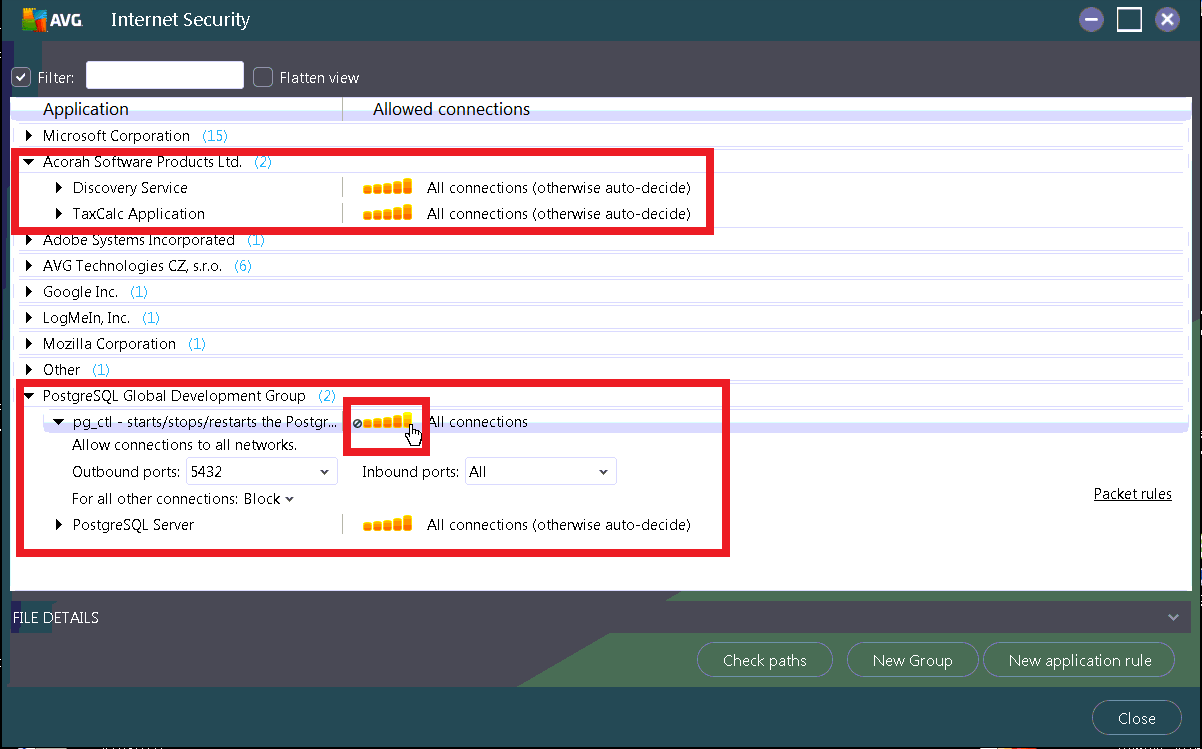Sort by the Application column header
This screenshot has height=749, width=1202.
[86, 109]
